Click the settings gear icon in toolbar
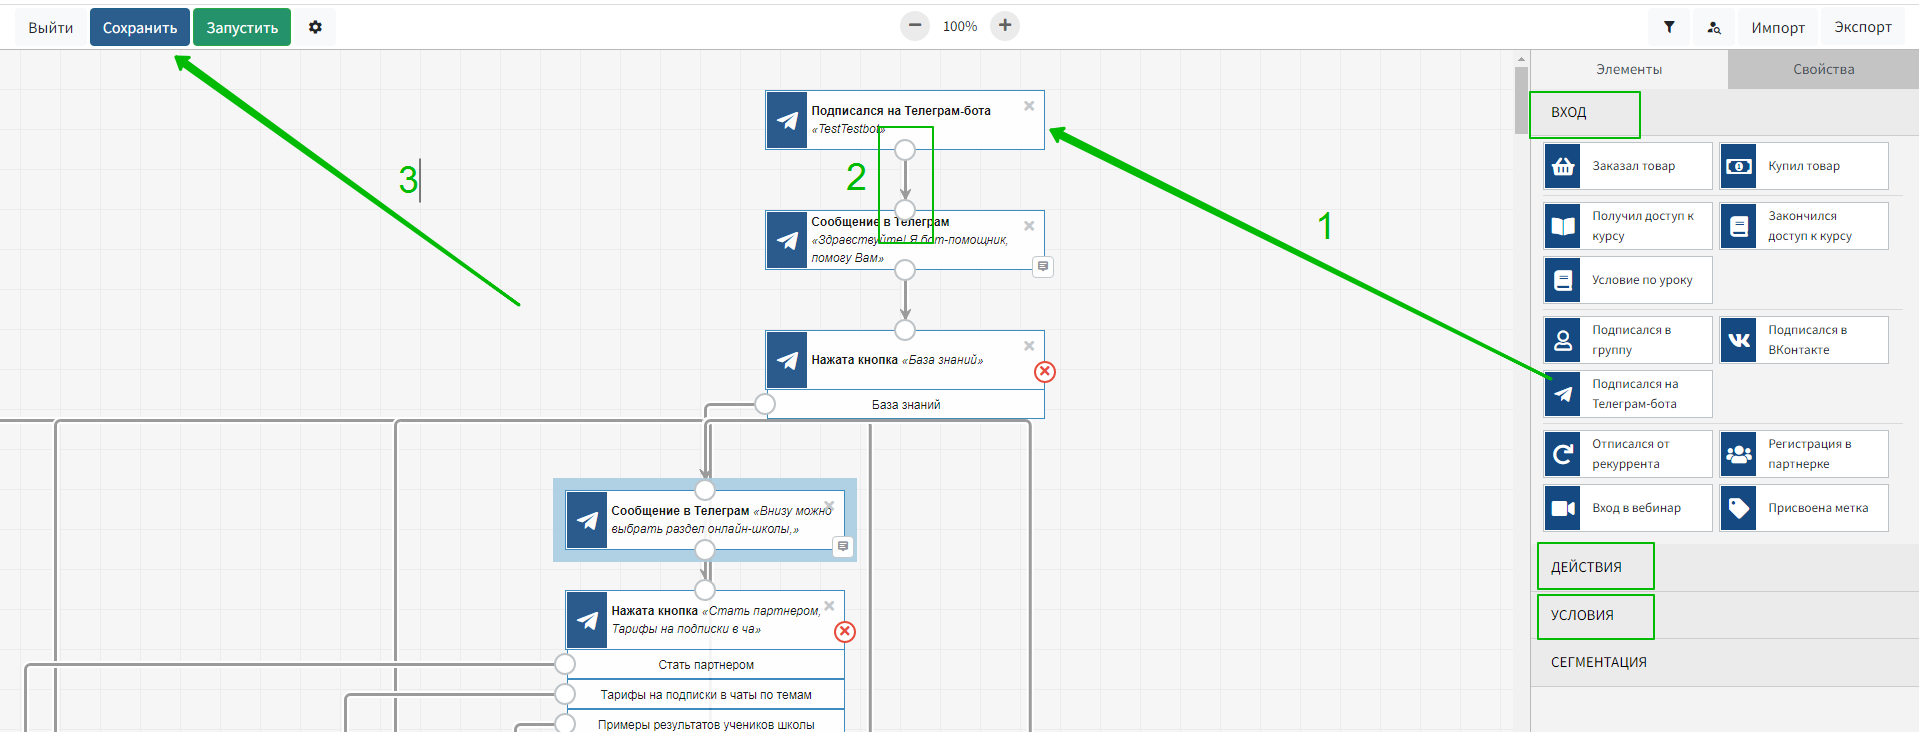Screen dimensions: 1919x732 click(315, 28)
